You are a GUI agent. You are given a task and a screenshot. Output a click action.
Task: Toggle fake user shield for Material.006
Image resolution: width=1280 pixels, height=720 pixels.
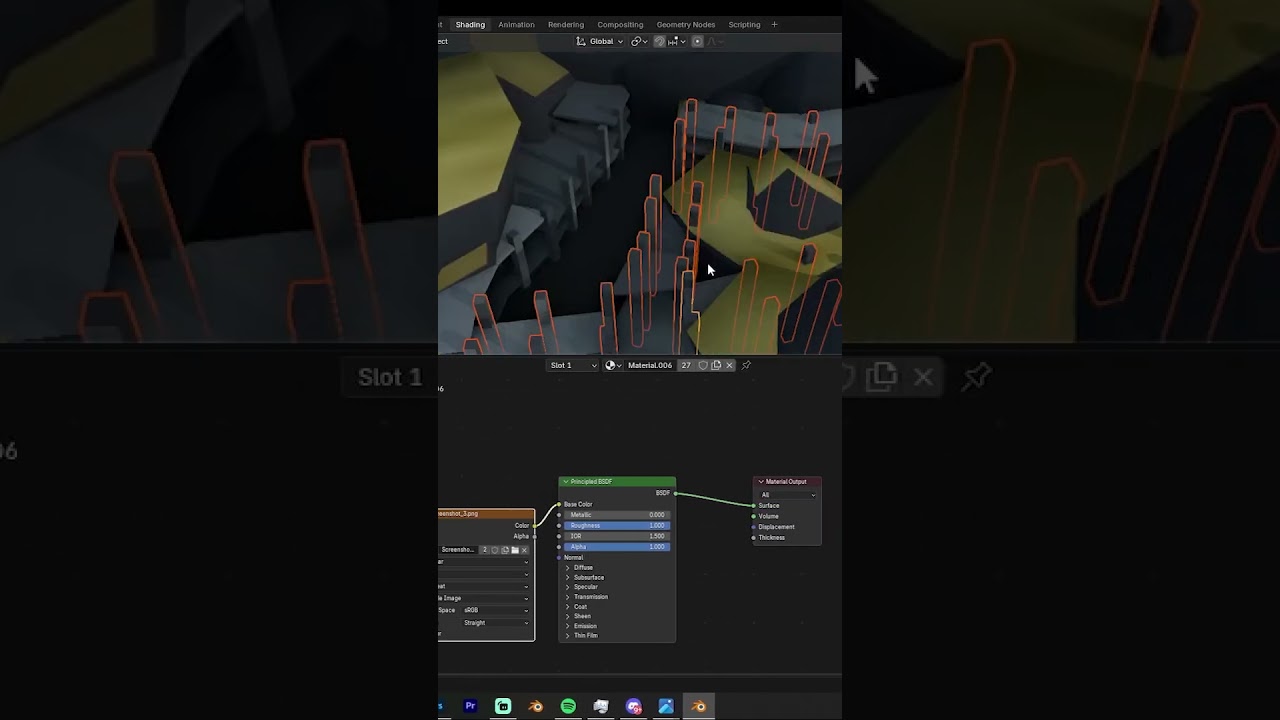click(x=703, y=365)
